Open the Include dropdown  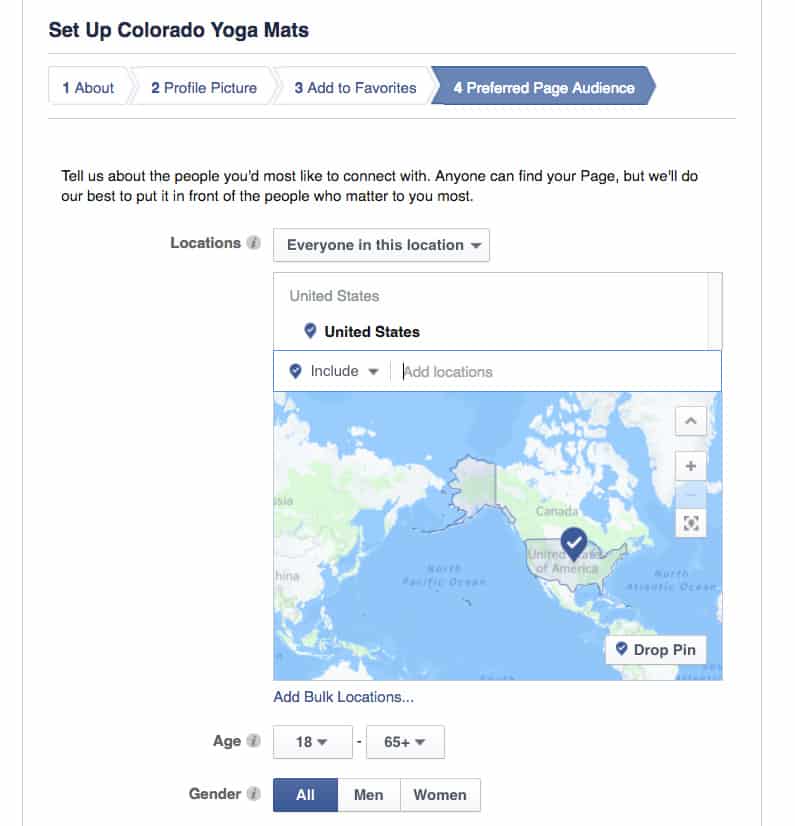pyautogui.click(x=334, y=371)
